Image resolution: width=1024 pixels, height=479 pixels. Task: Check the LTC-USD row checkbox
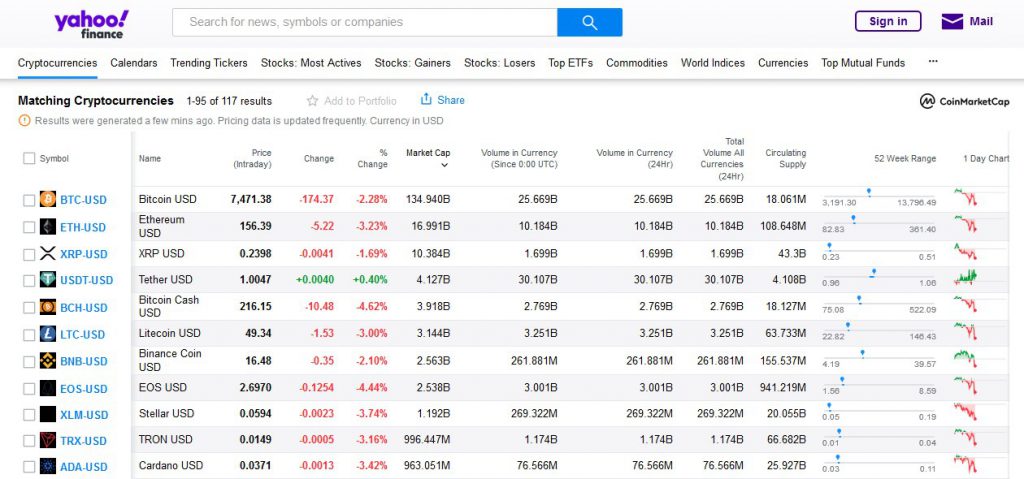tap(29, 335)
